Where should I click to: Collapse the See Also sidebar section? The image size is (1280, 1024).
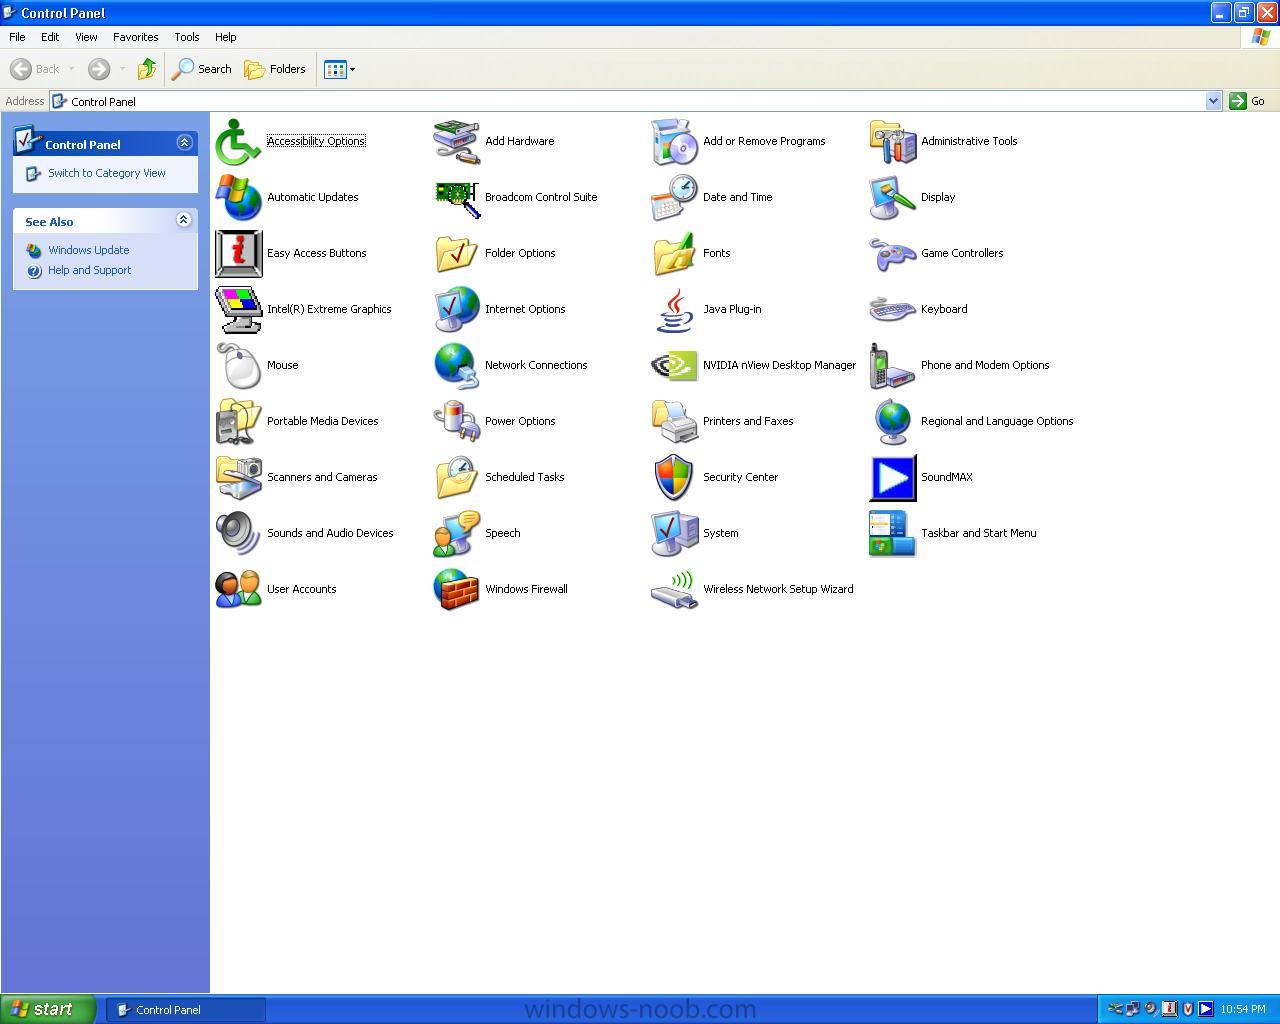click(x=184, y=220)
